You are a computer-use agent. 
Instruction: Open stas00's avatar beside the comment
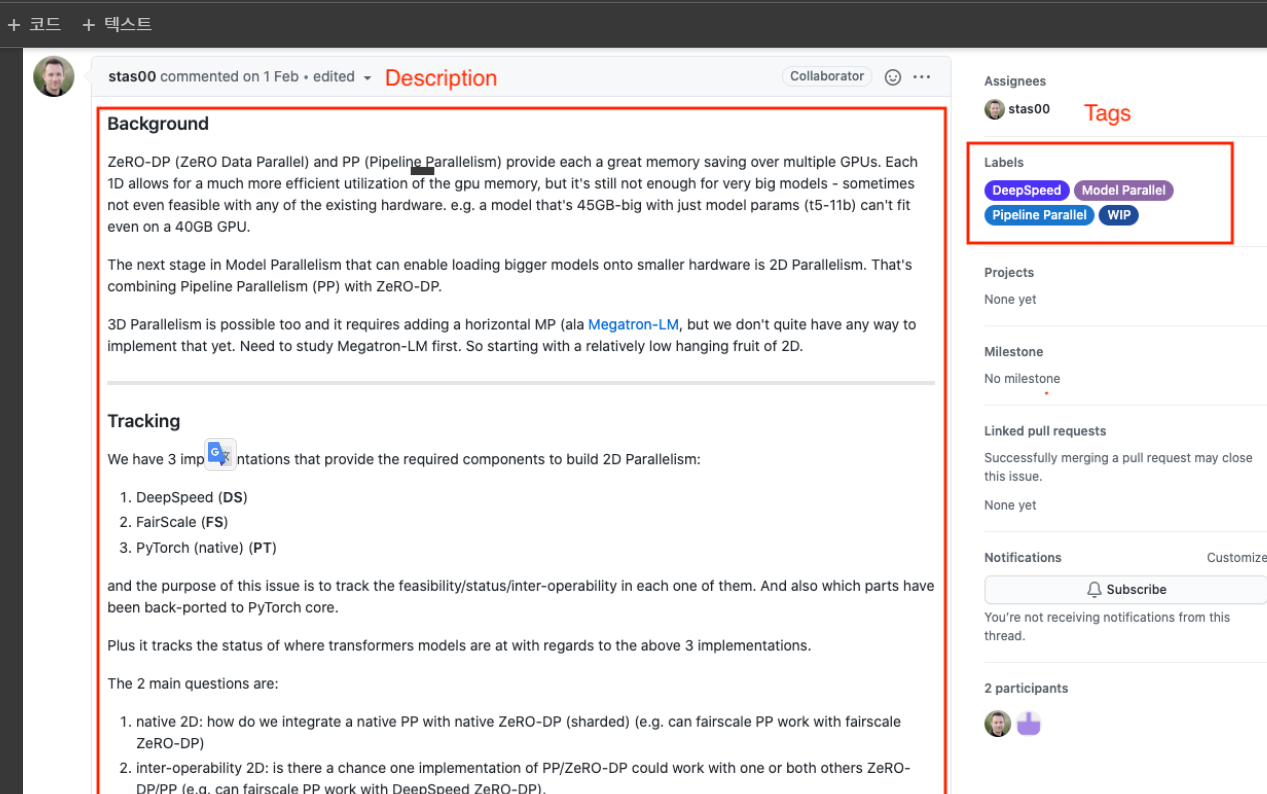point(54,76)
